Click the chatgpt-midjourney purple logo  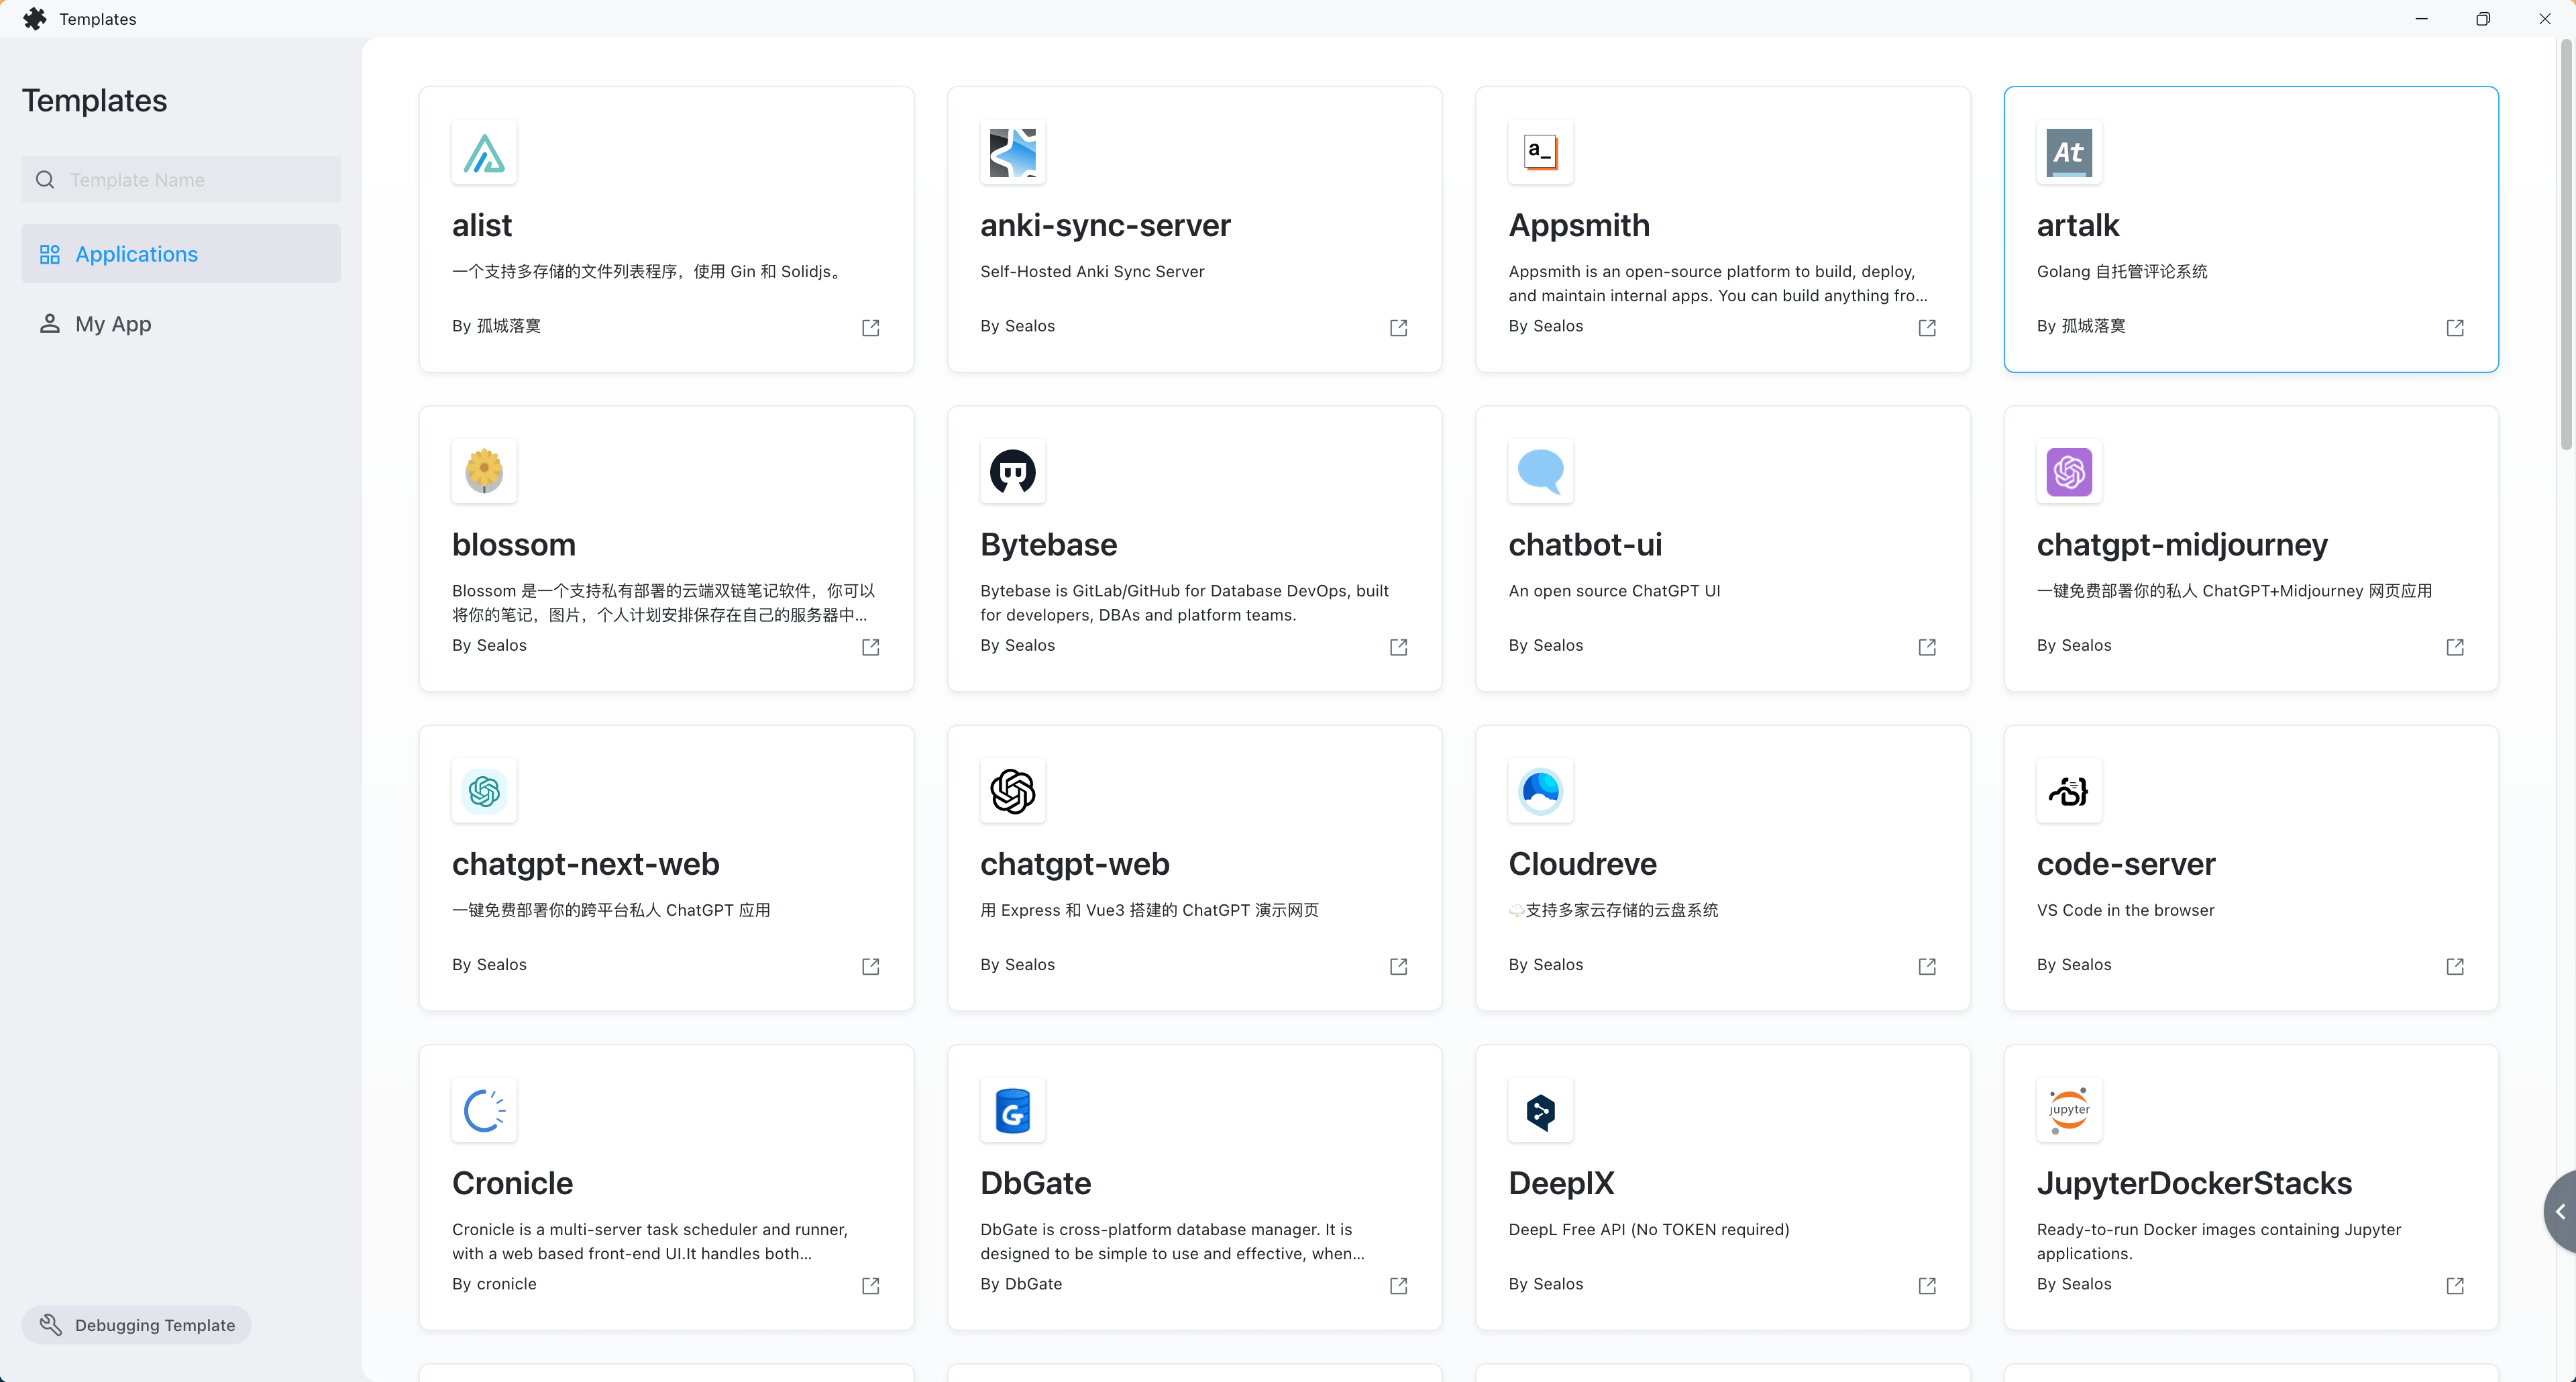(x=2068, y=471)
